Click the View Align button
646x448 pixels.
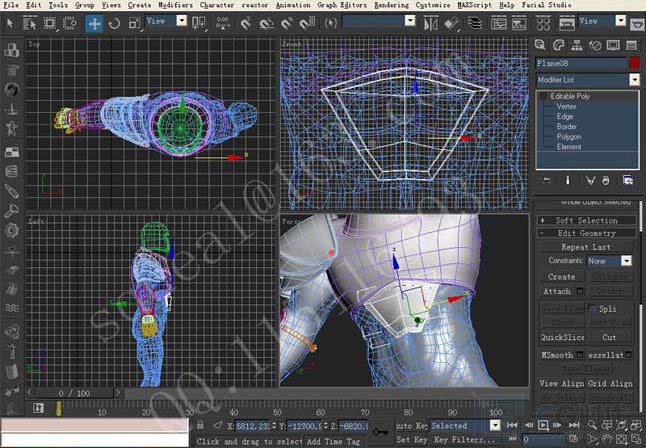[x=562, y=383]
